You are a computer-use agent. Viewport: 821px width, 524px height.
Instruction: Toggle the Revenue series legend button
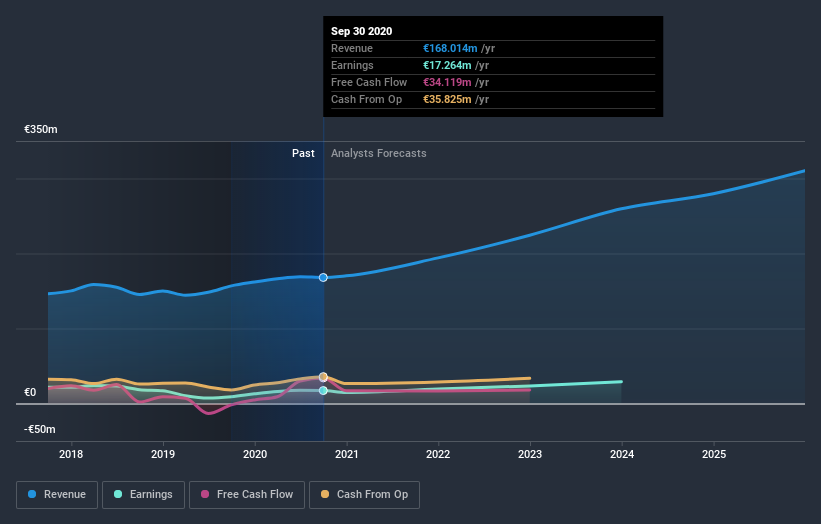[x=57, y=495]
